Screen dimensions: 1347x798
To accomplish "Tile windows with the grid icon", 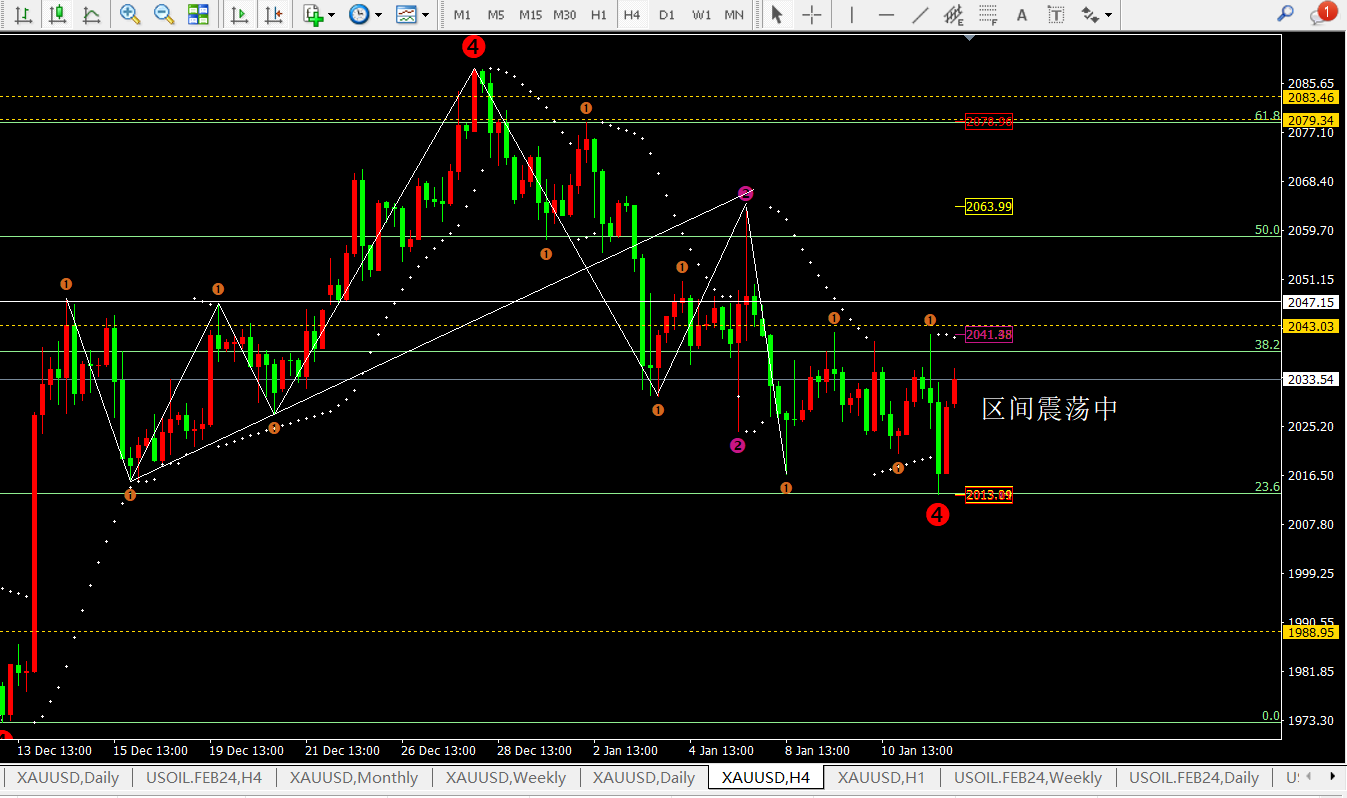I will click(x=198, y=14).
